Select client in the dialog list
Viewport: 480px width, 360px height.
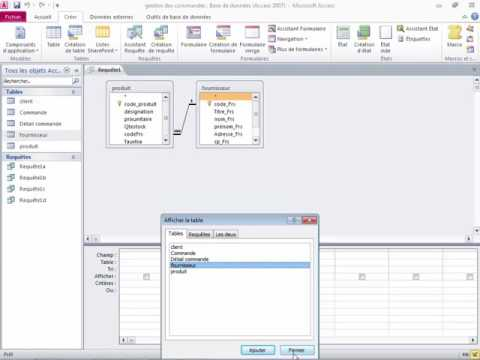tap(240, 247)
